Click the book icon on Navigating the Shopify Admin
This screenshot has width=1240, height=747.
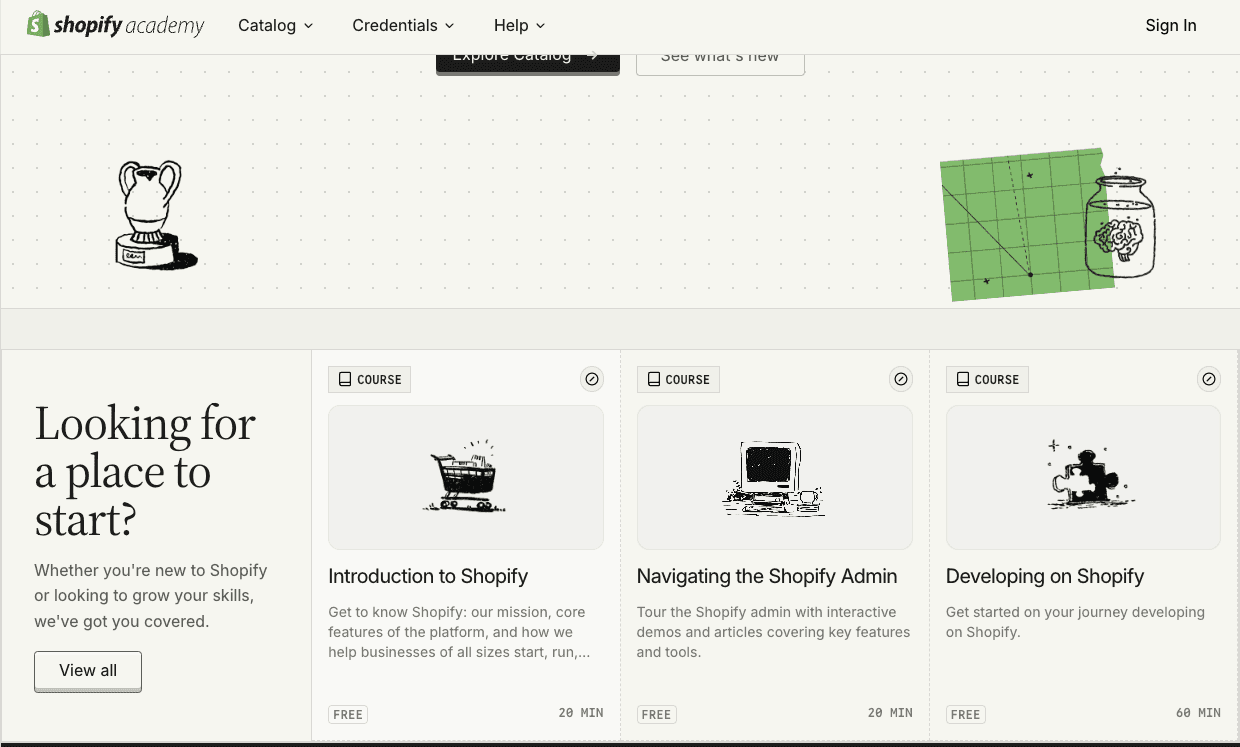click(653, 380)
